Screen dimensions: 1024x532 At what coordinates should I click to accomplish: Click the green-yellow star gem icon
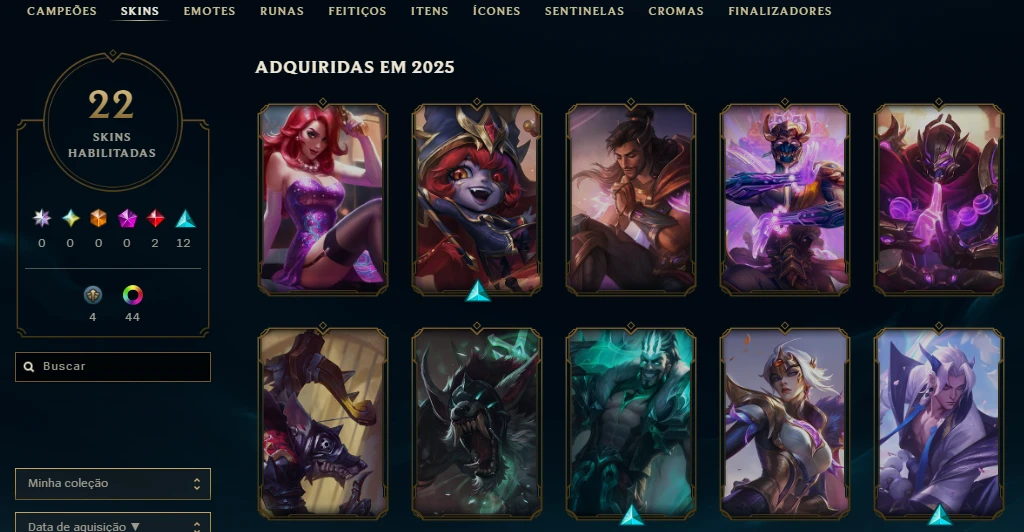pos(71,218)
